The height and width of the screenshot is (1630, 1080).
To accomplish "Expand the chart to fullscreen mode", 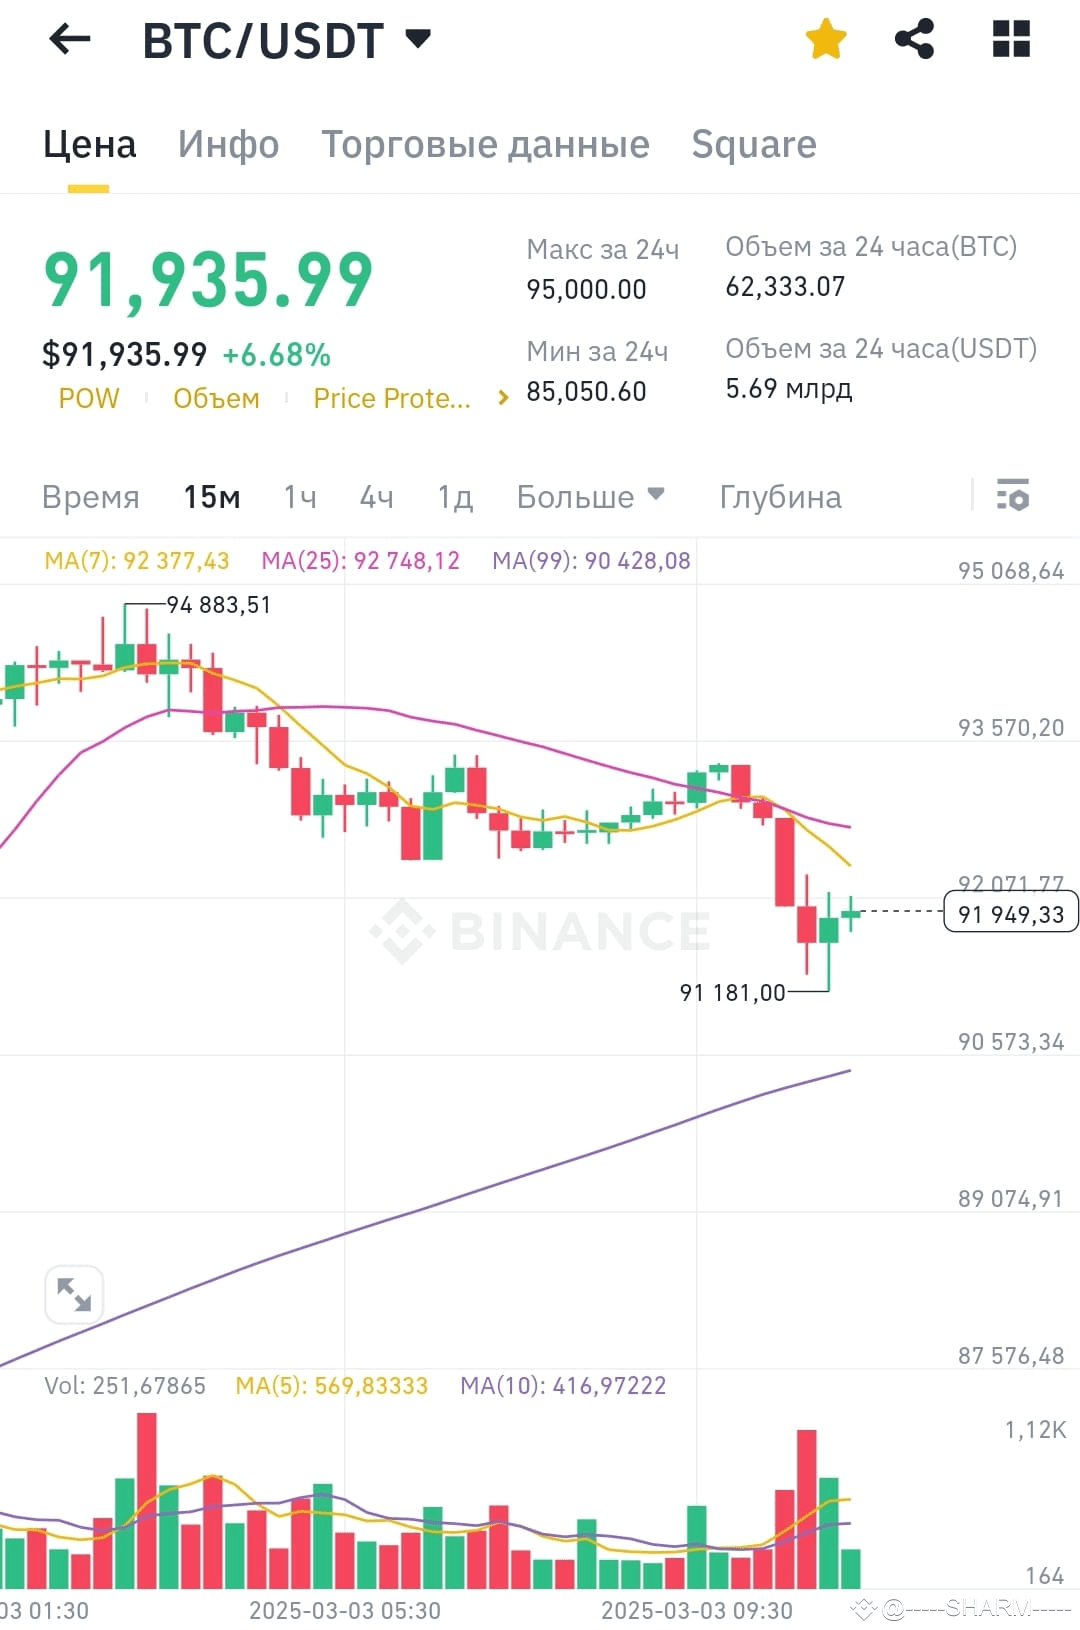I will pyautogui.click(x=74, y=1294).
